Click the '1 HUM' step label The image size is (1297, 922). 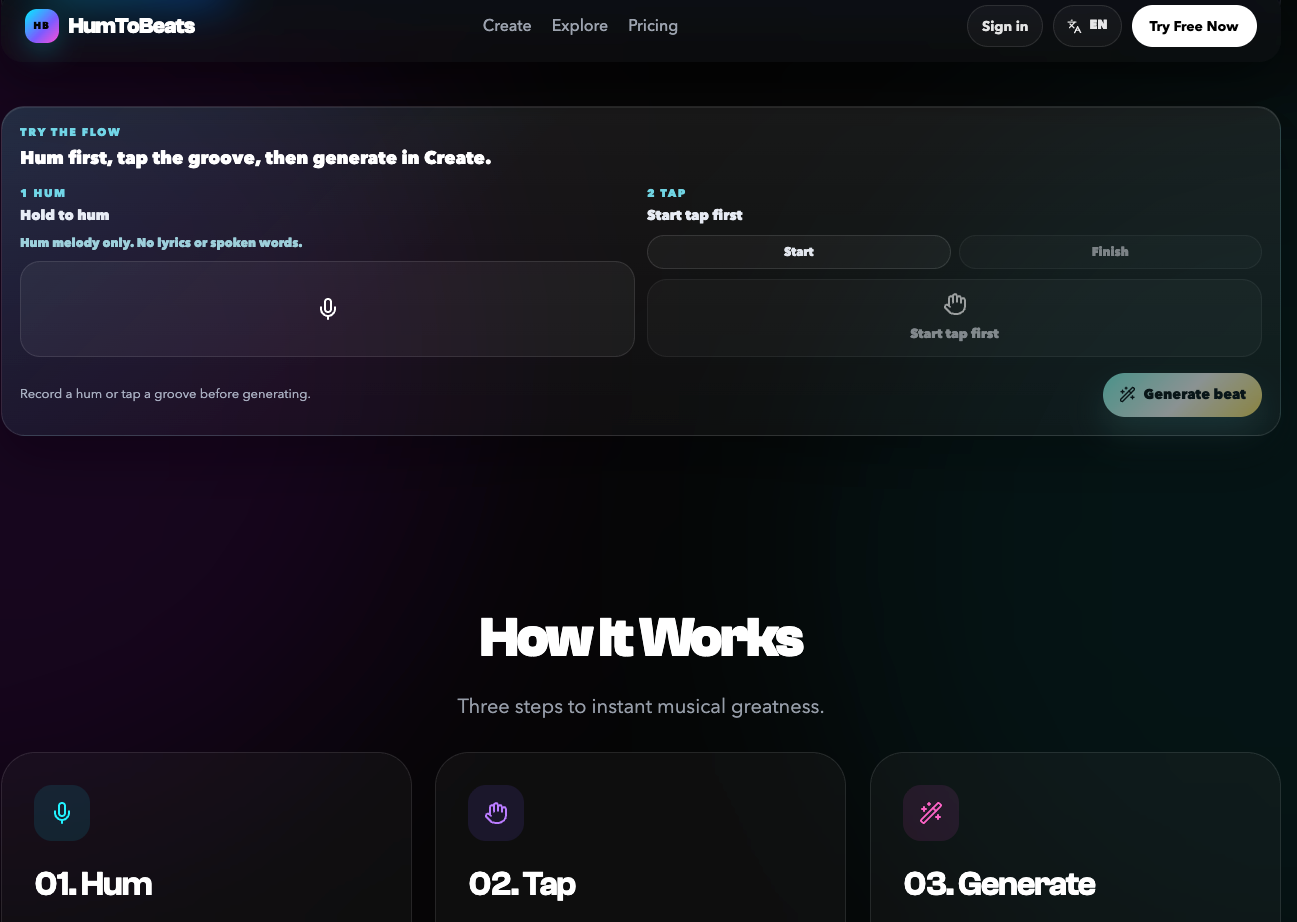coord(43,193)
